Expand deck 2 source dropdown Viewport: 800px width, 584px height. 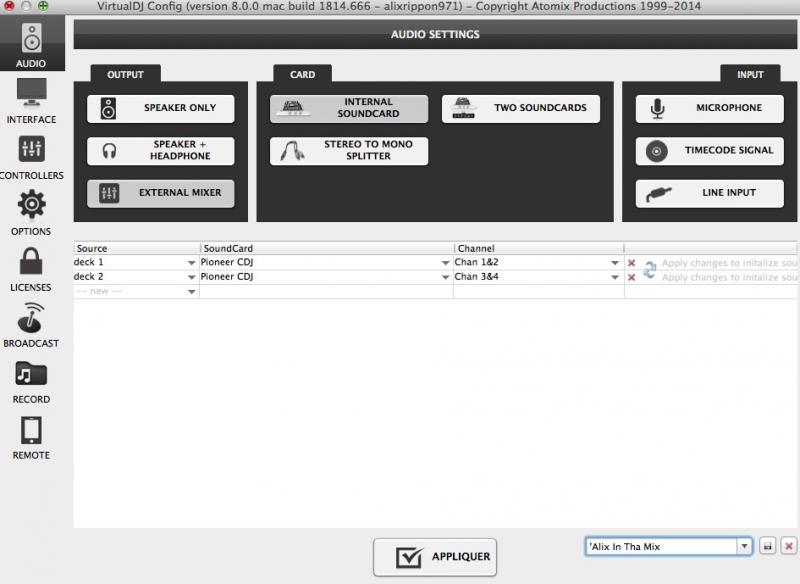191,277
